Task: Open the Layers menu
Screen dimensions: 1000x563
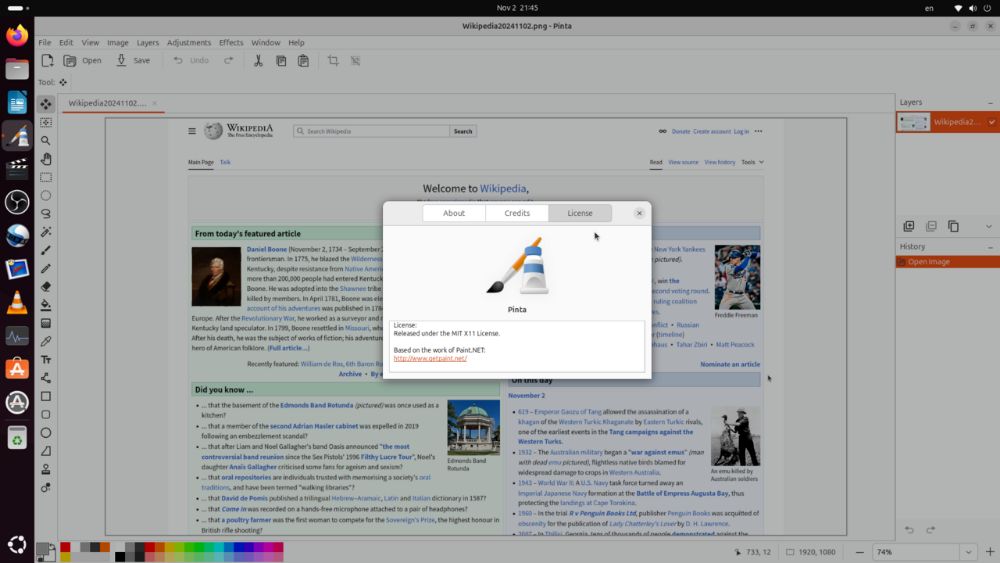Action: pos(147,43)
